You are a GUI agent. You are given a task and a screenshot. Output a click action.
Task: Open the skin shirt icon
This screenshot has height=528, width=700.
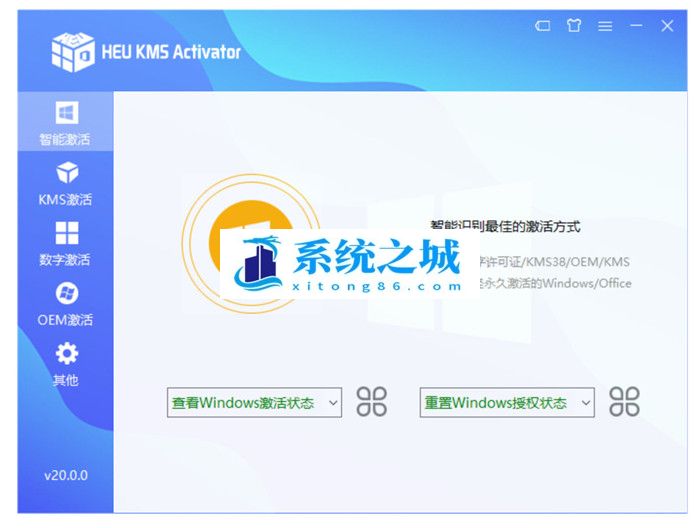(x=574, y=25)
